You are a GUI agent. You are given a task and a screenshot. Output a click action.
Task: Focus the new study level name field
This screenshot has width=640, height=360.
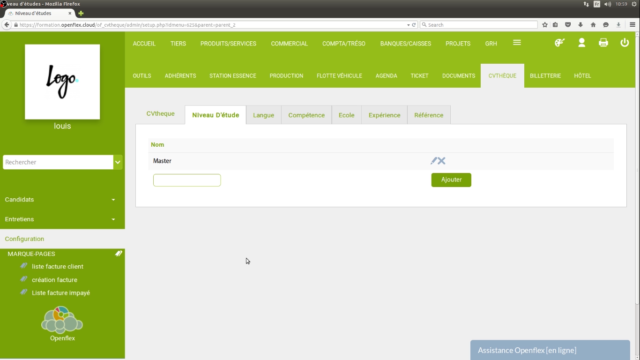click(187, 180)
